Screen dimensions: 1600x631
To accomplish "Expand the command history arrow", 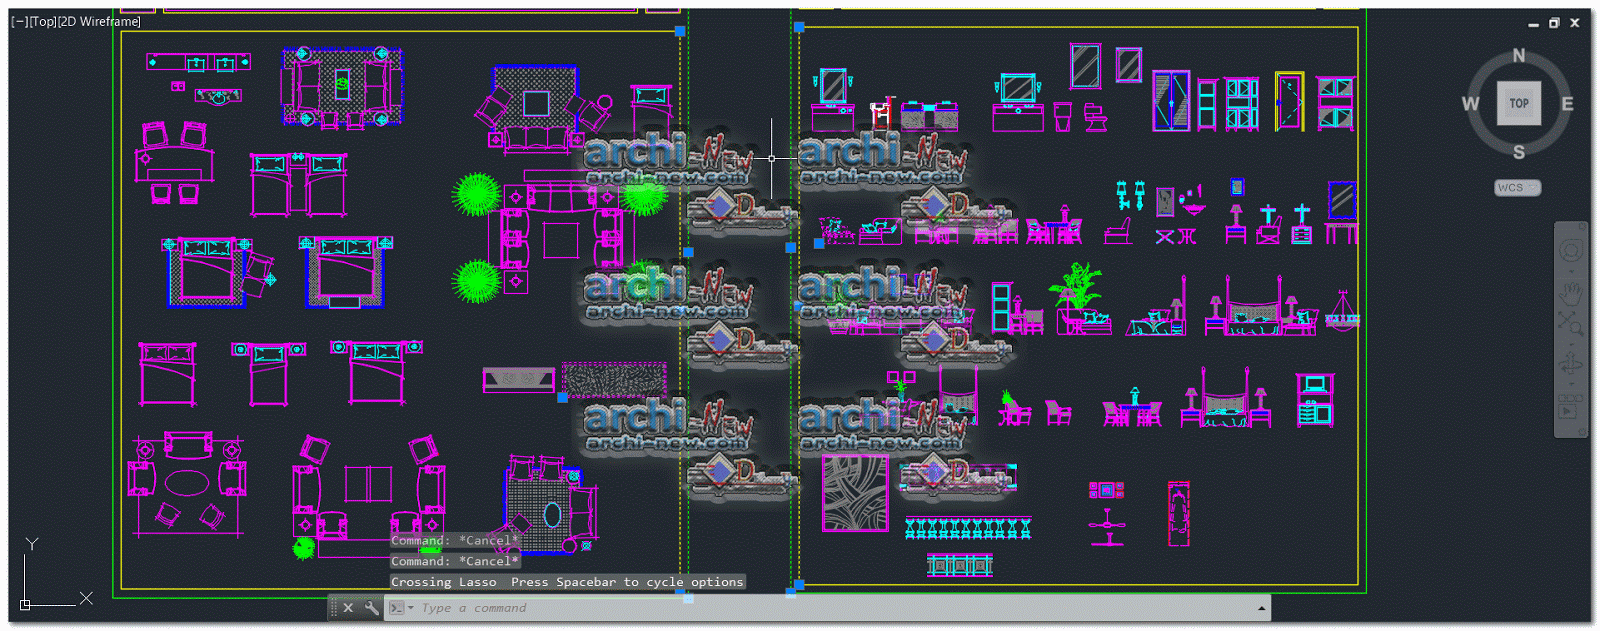I will (x=1261, y=608).
